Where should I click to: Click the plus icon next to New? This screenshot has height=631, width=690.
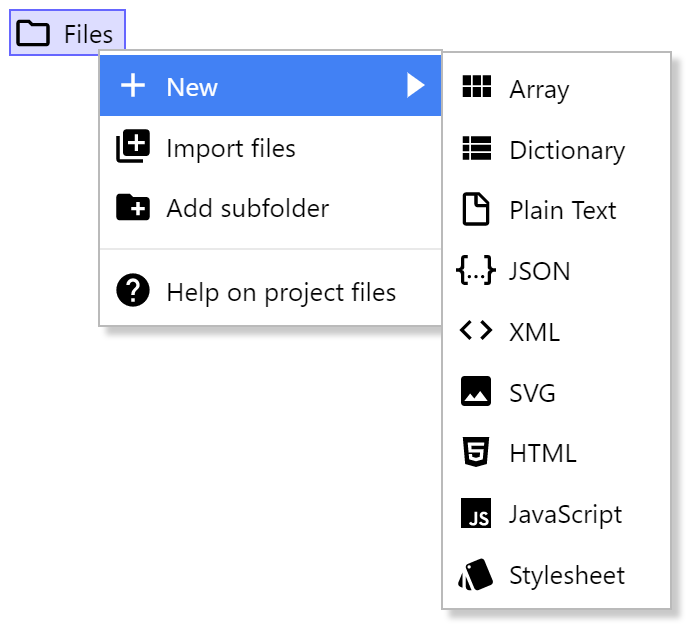click(x=133, y=87)
